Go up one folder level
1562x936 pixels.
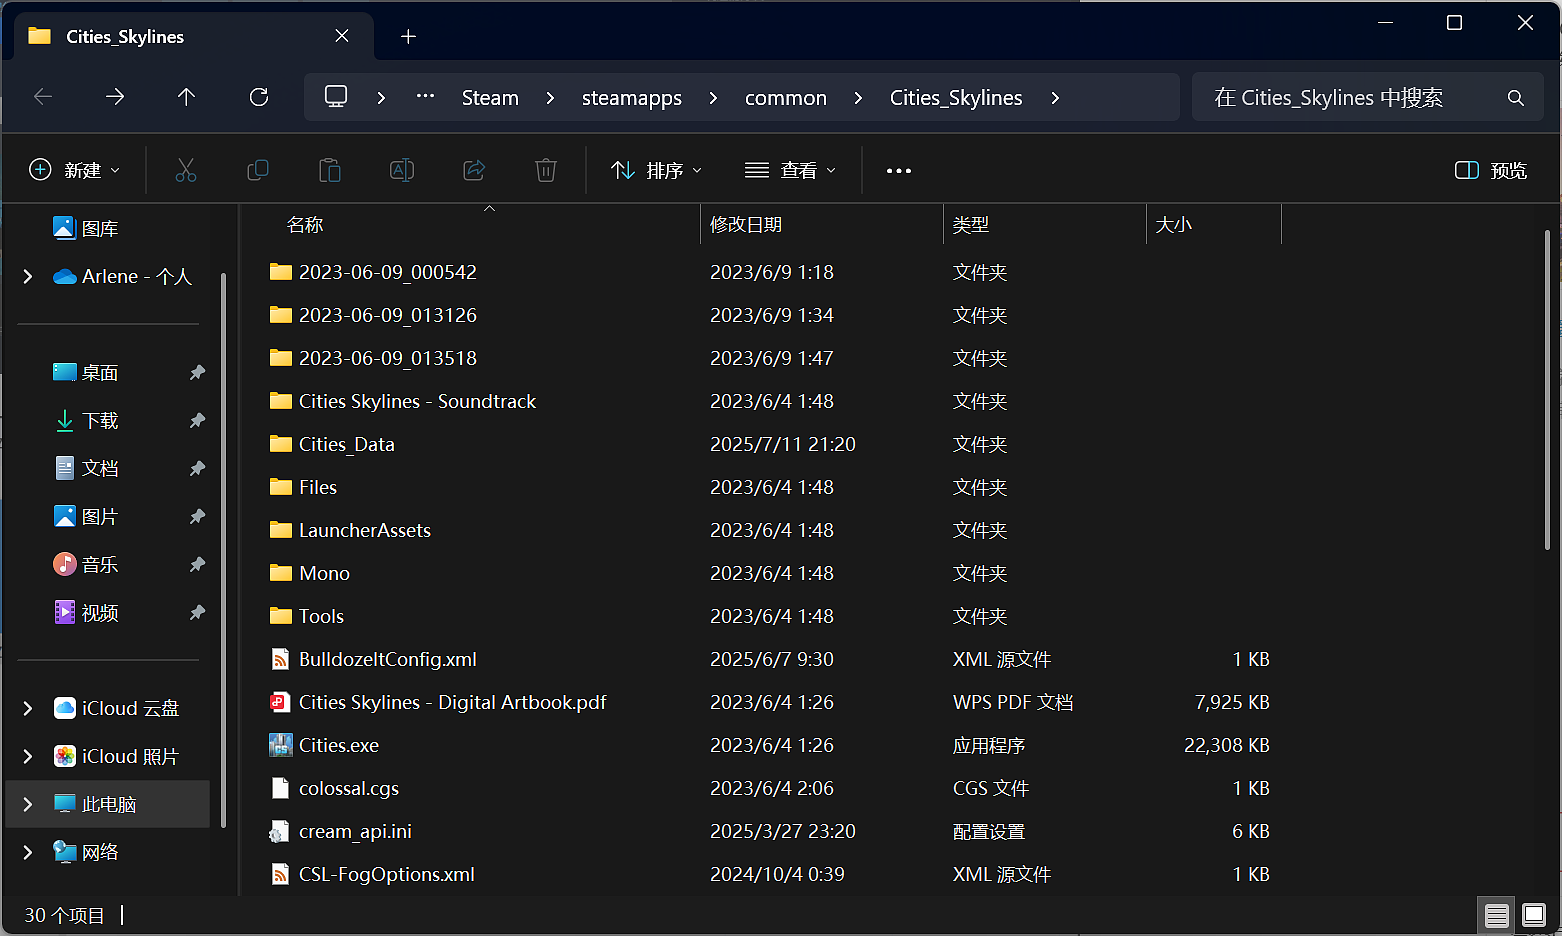(x=186, y=97)
